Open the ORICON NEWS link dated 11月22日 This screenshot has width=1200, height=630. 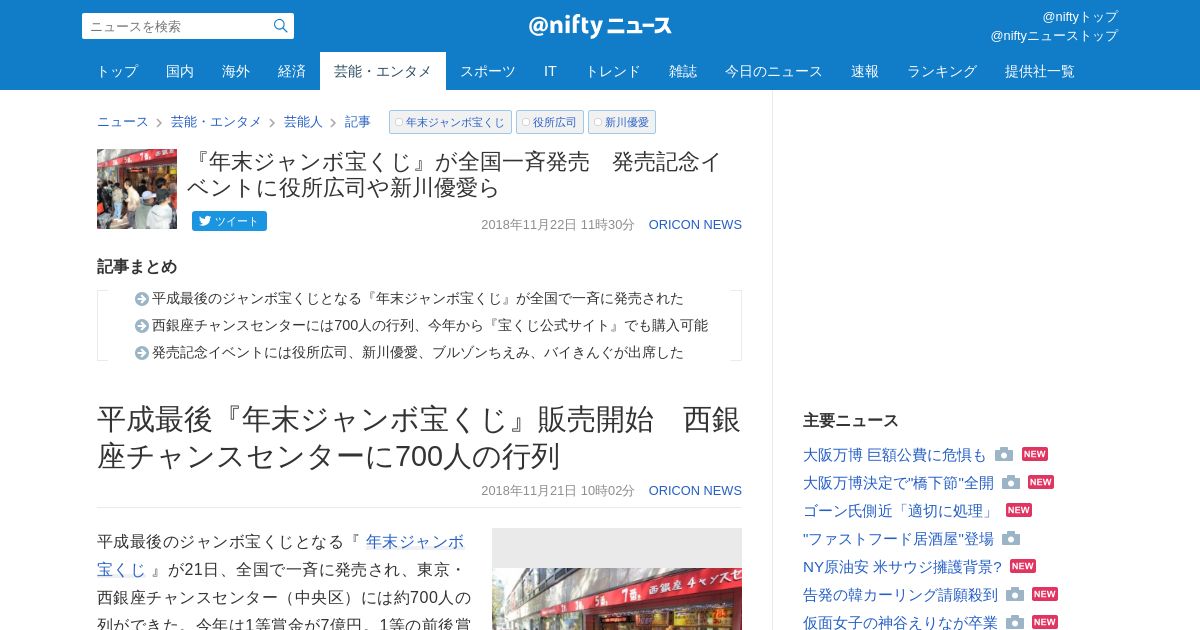point(695,225)
